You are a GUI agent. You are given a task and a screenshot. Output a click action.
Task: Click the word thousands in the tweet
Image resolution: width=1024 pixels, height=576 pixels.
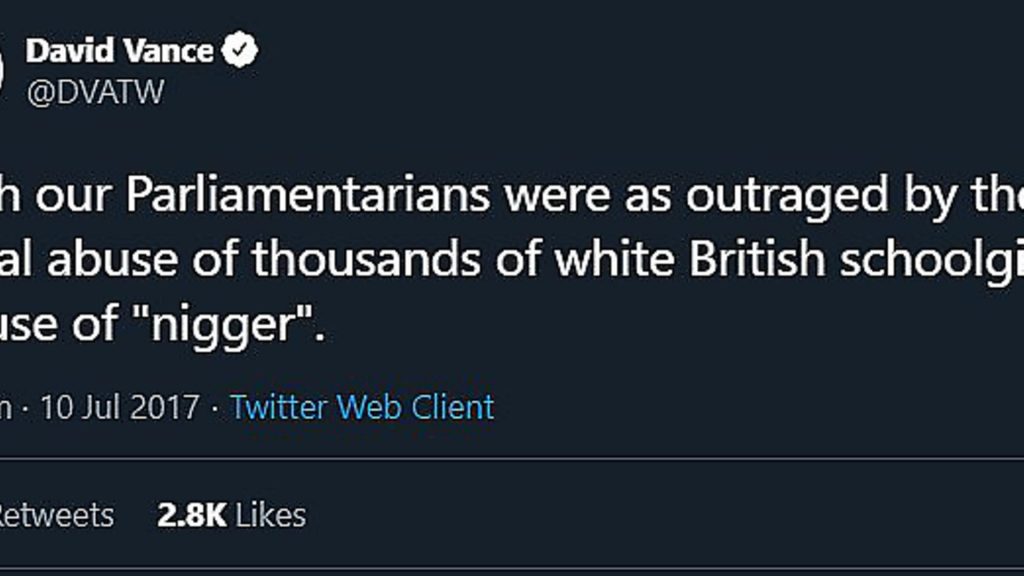click(366, 259)
